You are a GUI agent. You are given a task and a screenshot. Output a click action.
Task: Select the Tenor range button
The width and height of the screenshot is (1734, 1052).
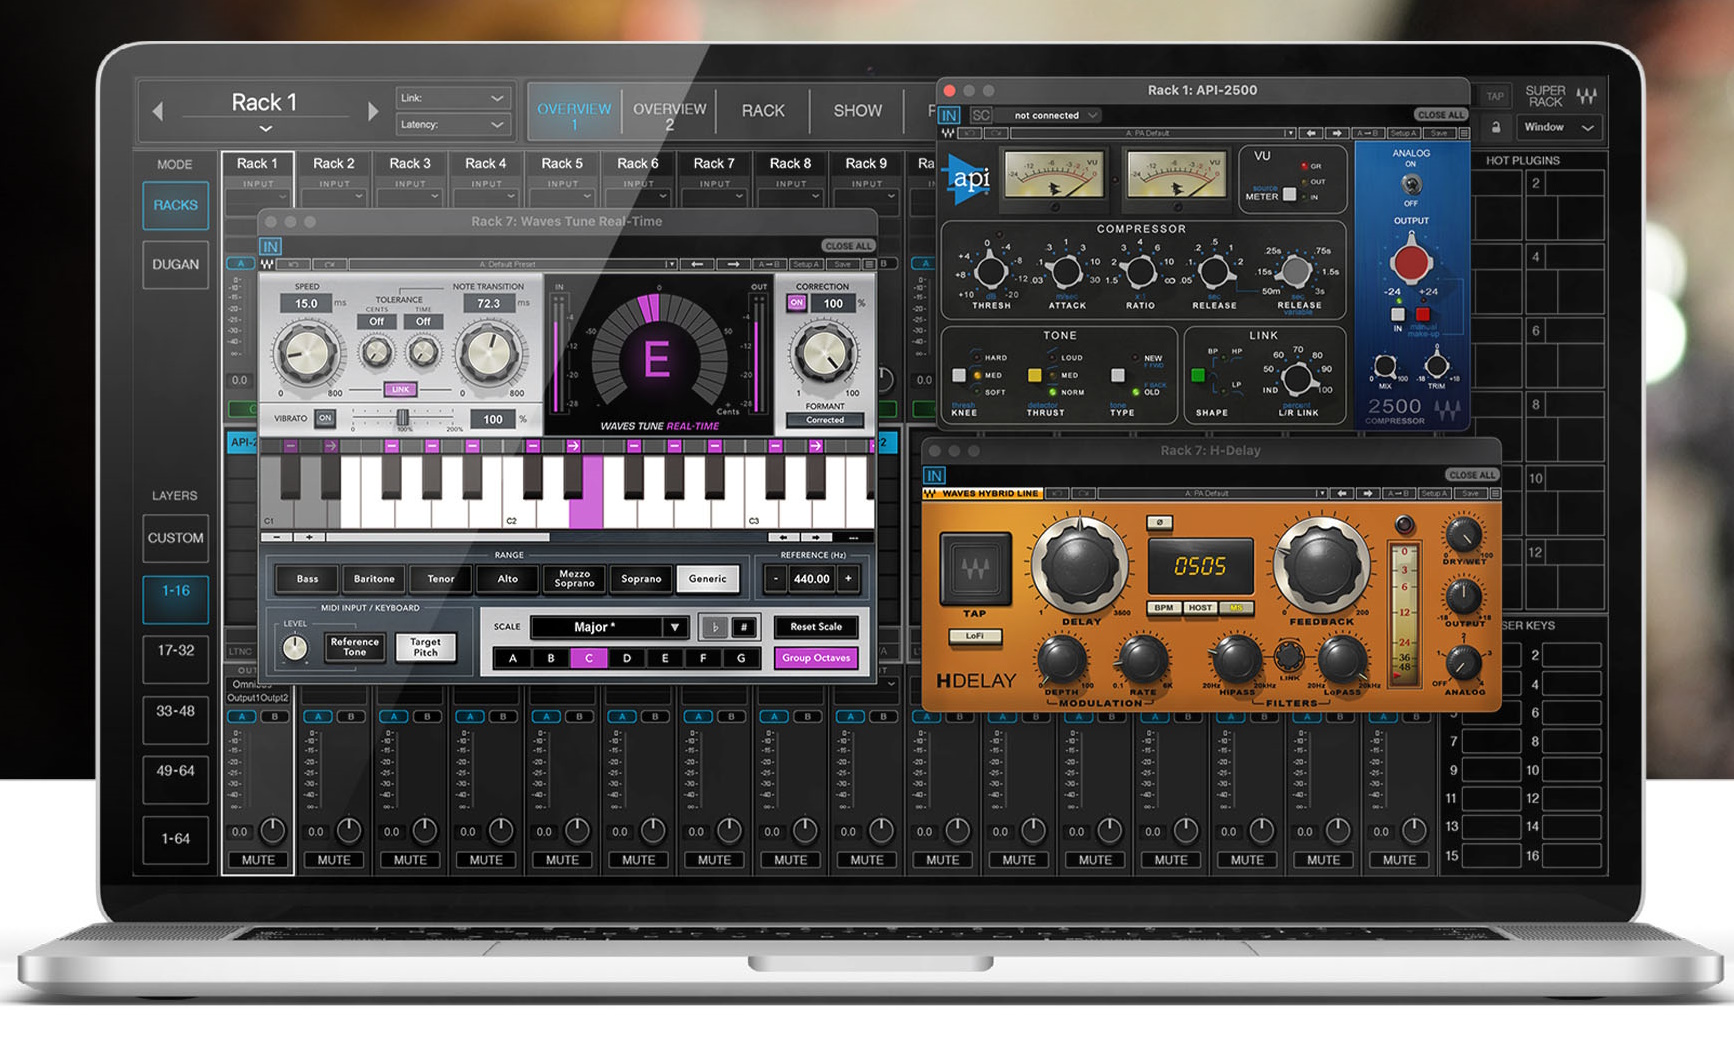coord(441,579)
